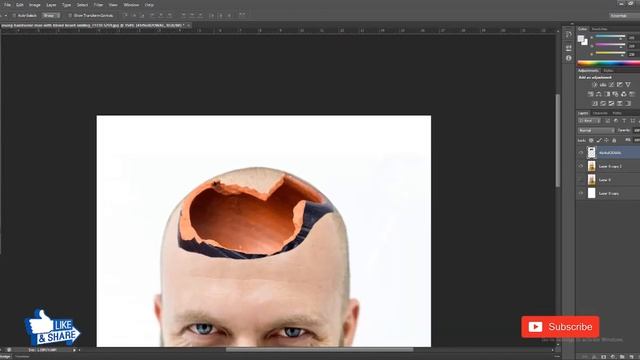The image size is (640, 360).
Task: Click the foreground color swatch
Action: click(581, 39)
